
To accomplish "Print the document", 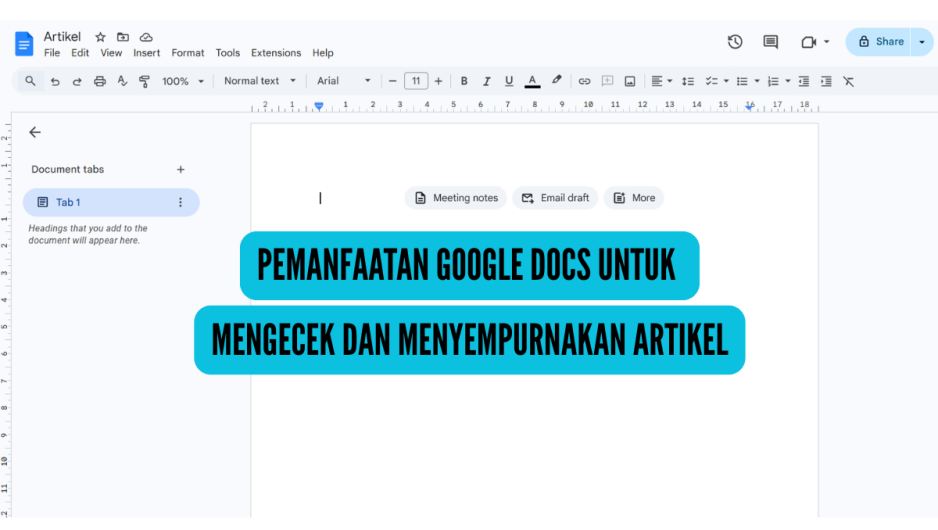I will point(100,81).
